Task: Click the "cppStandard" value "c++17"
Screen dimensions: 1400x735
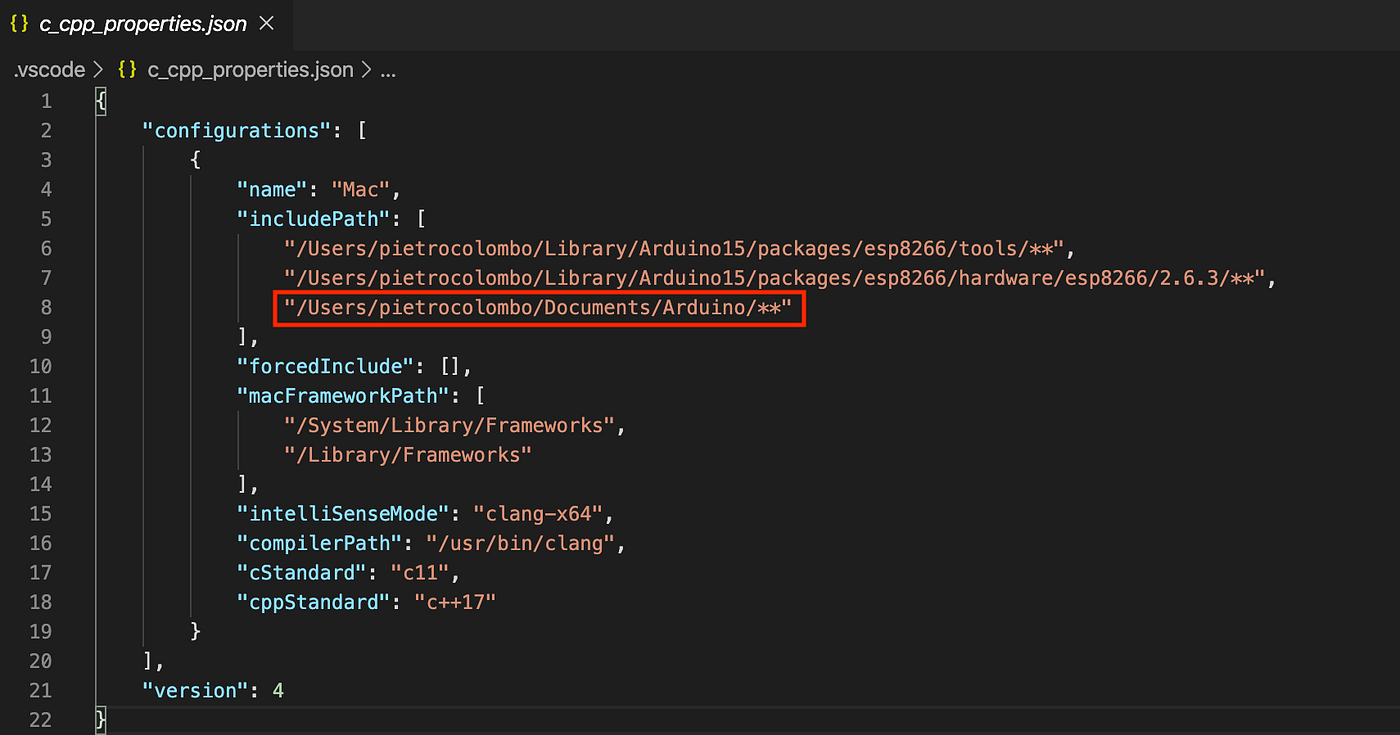Action: pos(454,601)
